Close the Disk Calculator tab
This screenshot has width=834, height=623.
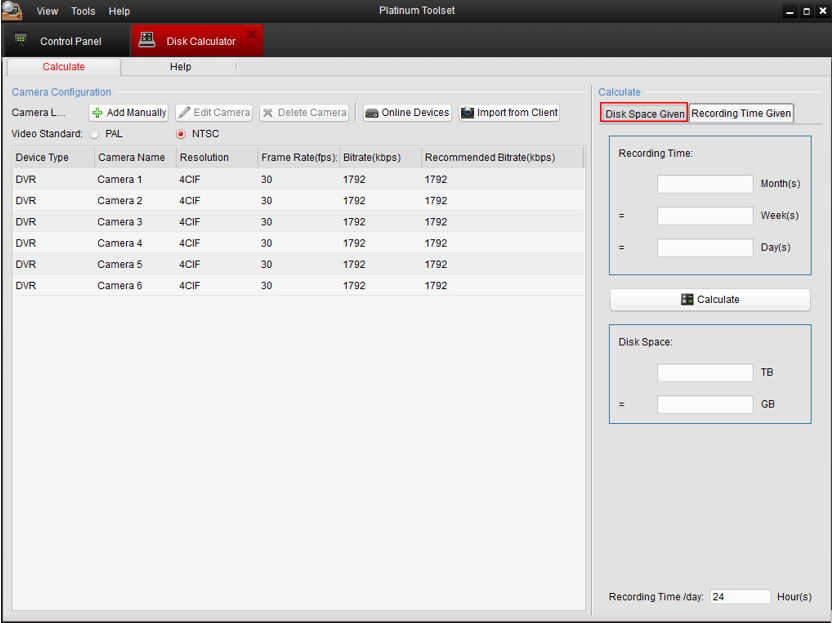251,35
